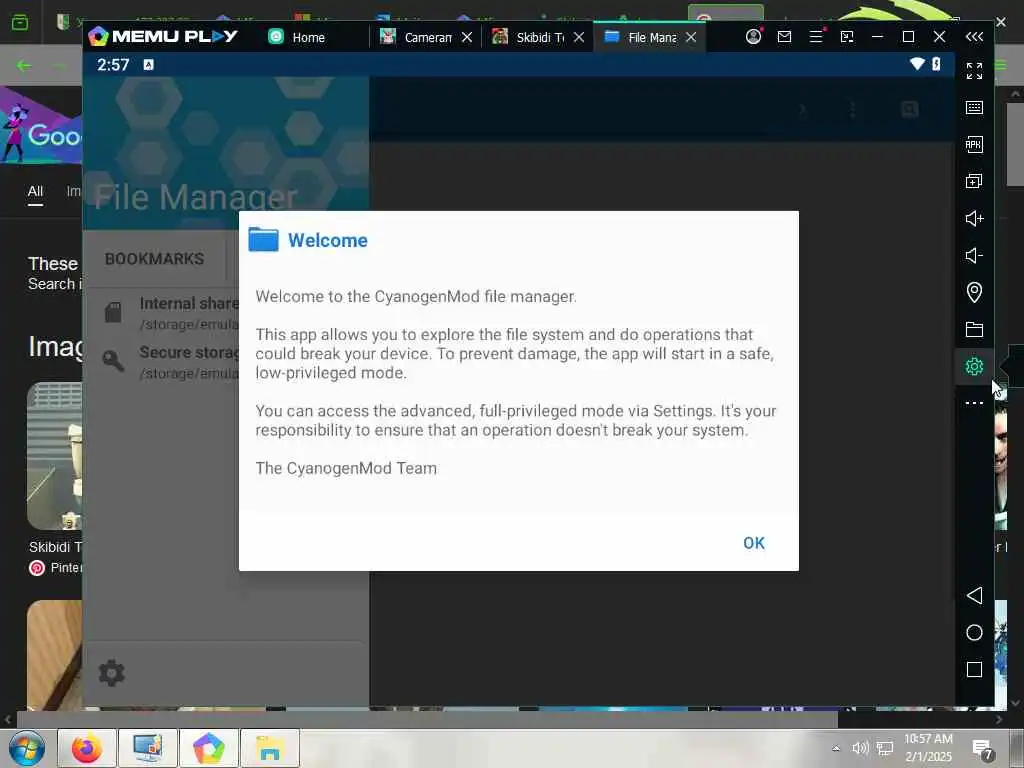Click the system tray speaker icon
The width and height of the screenshot is (1024, 768).
coord(860,748)
